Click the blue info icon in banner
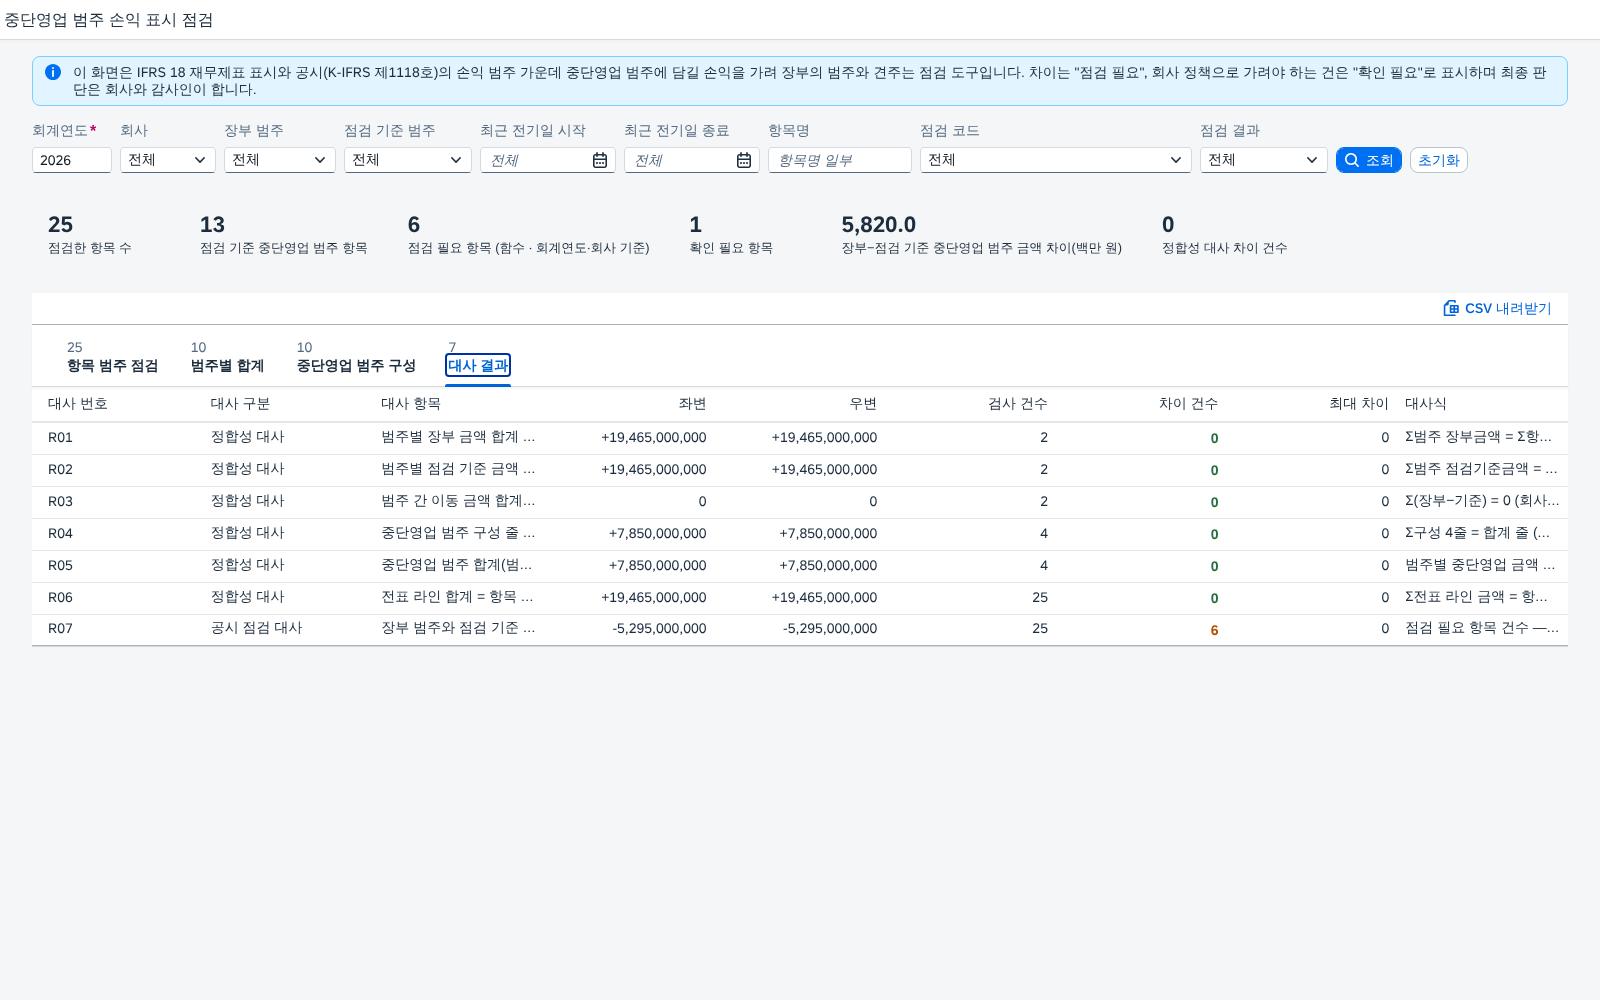 coord(53,72)
